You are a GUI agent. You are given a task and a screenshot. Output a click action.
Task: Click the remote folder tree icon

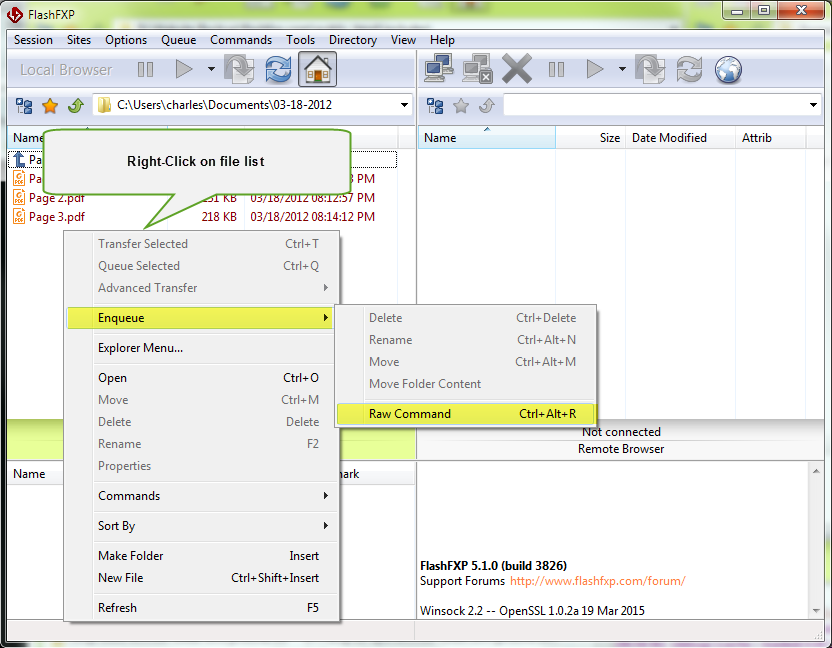tap(435, 106)
